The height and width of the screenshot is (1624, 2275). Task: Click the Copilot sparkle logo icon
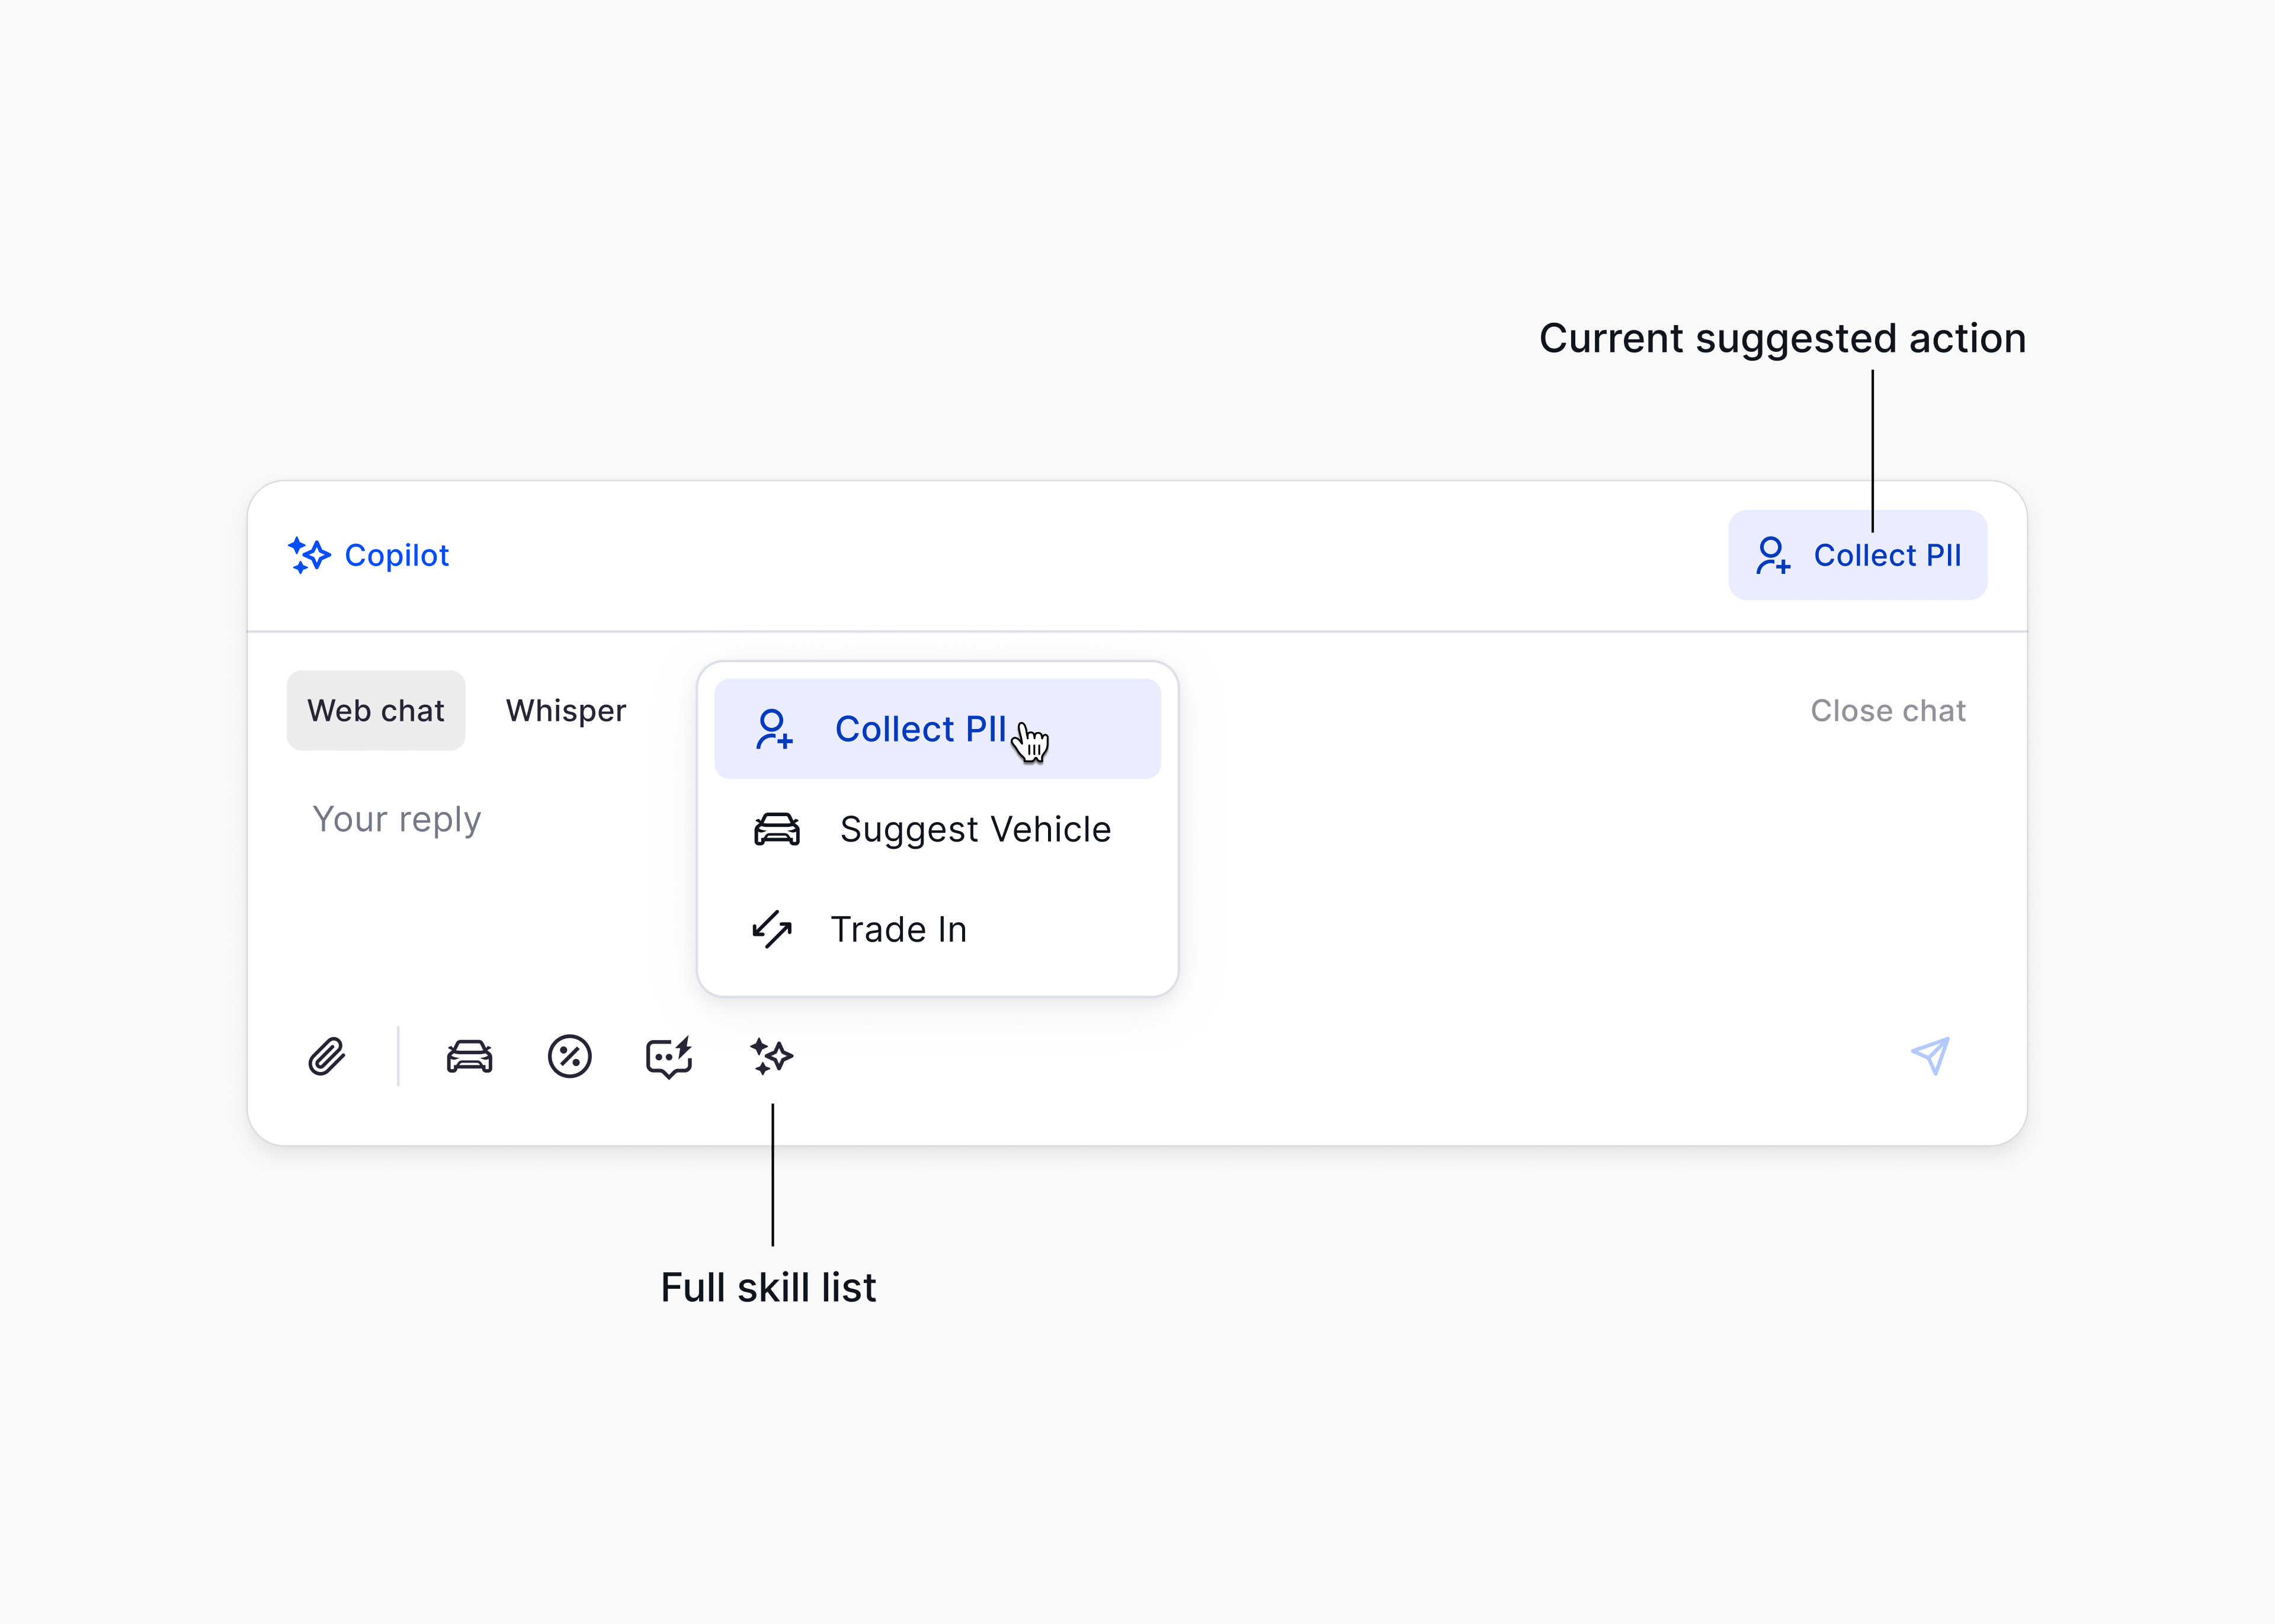309,555
